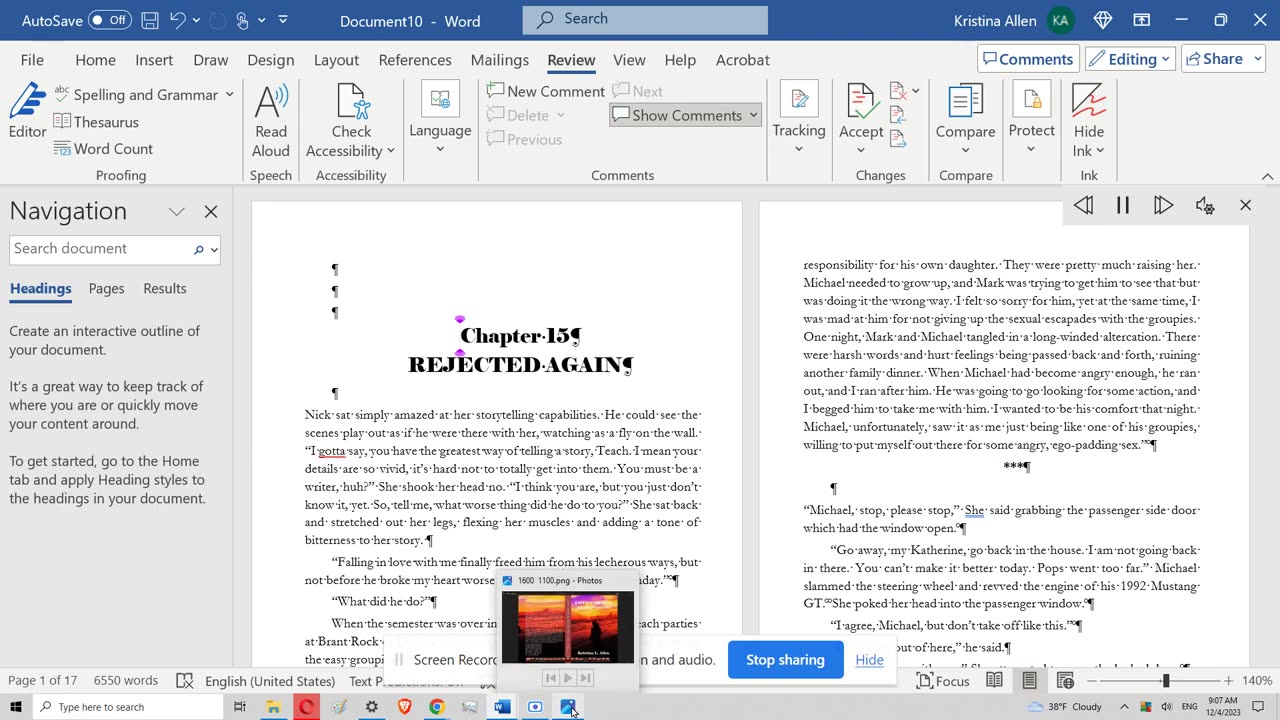Open search options dropdown in Navigation
Image resolution: width=1280 pixels, height=720 pixels.
pyautogui.click(x=213, y=249)
